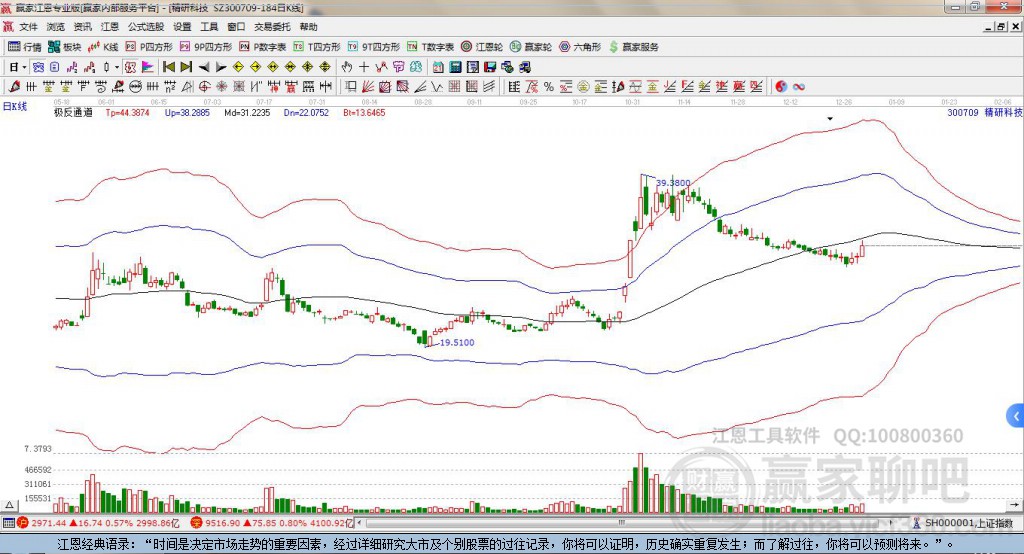Image resolution: width=1024 pixels, height=554 pixels.
Task: Open the P四方形 tool
Action: pos(149,47)
